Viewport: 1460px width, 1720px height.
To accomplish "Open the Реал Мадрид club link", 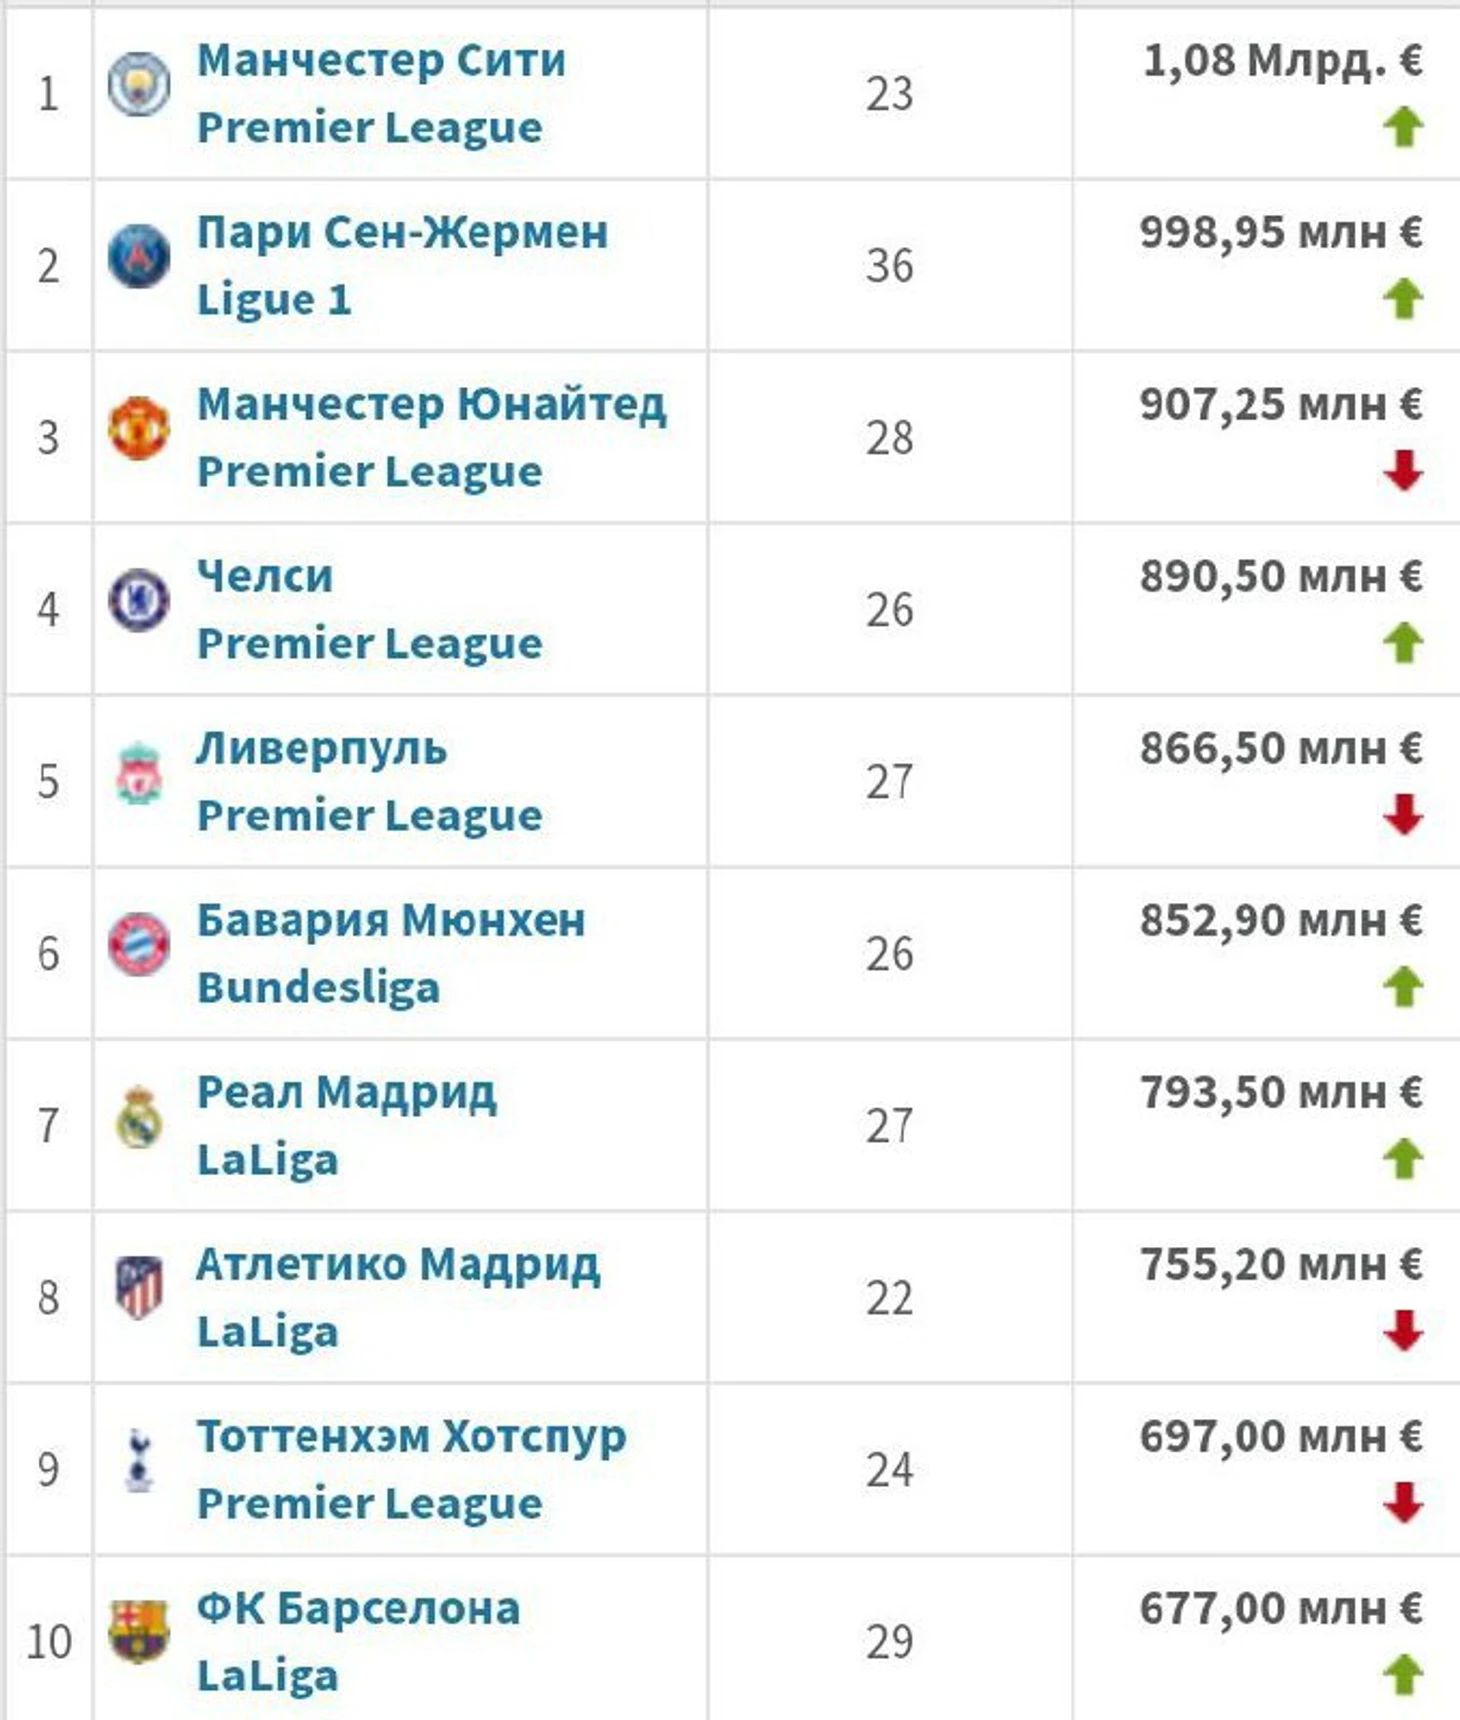I will point(346,1092).
